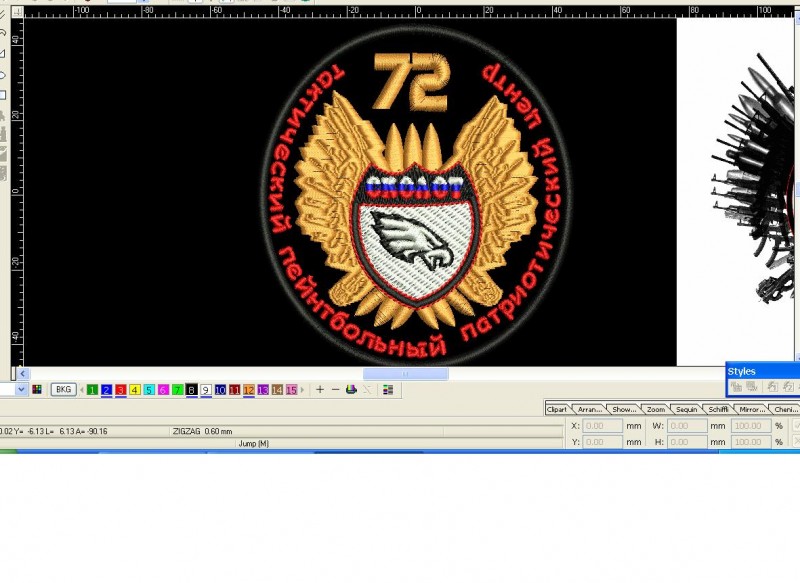Image resolution: width=800 pixels, height=583 pixels.
Task: Click the X position input field
Action: 603,425
